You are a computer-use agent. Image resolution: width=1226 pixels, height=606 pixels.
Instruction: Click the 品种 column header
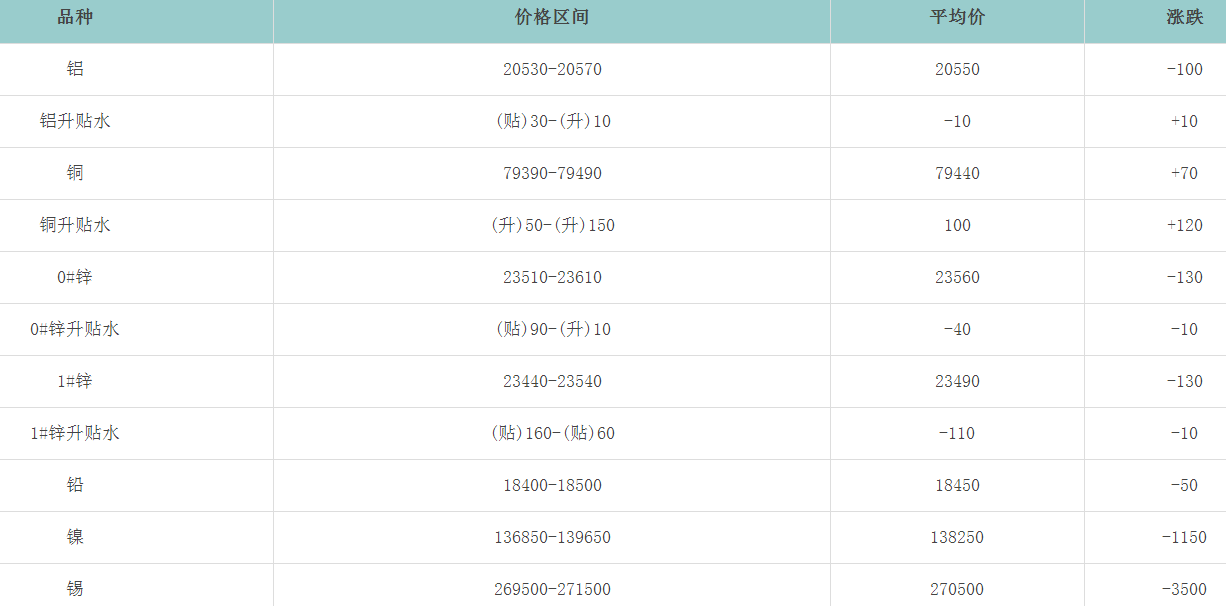coord(75,18)
